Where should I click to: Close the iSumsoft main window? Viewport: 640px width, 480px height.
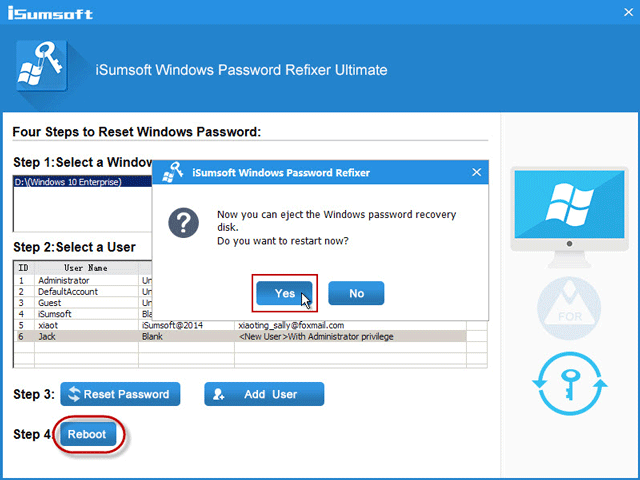click(628, 12)
